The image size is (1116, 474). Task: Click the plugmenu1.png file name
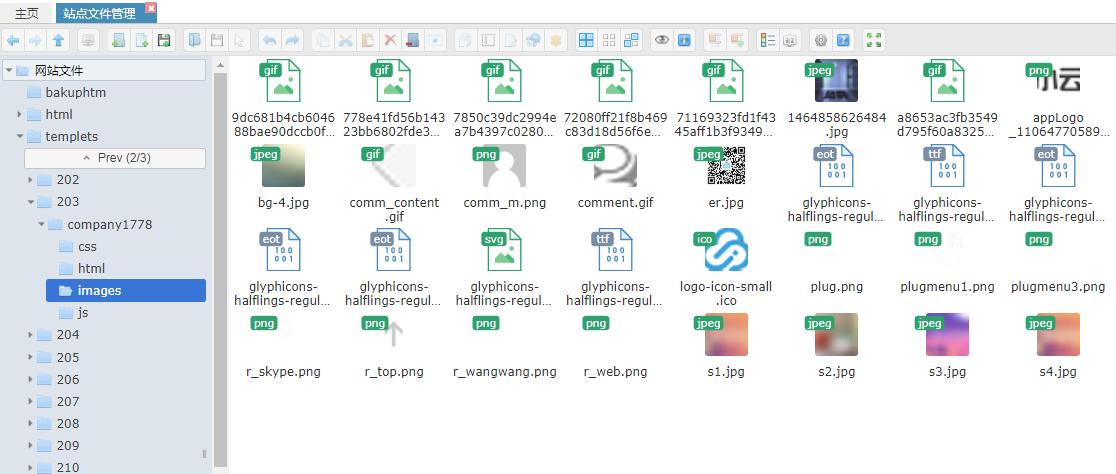pos(947,287)
